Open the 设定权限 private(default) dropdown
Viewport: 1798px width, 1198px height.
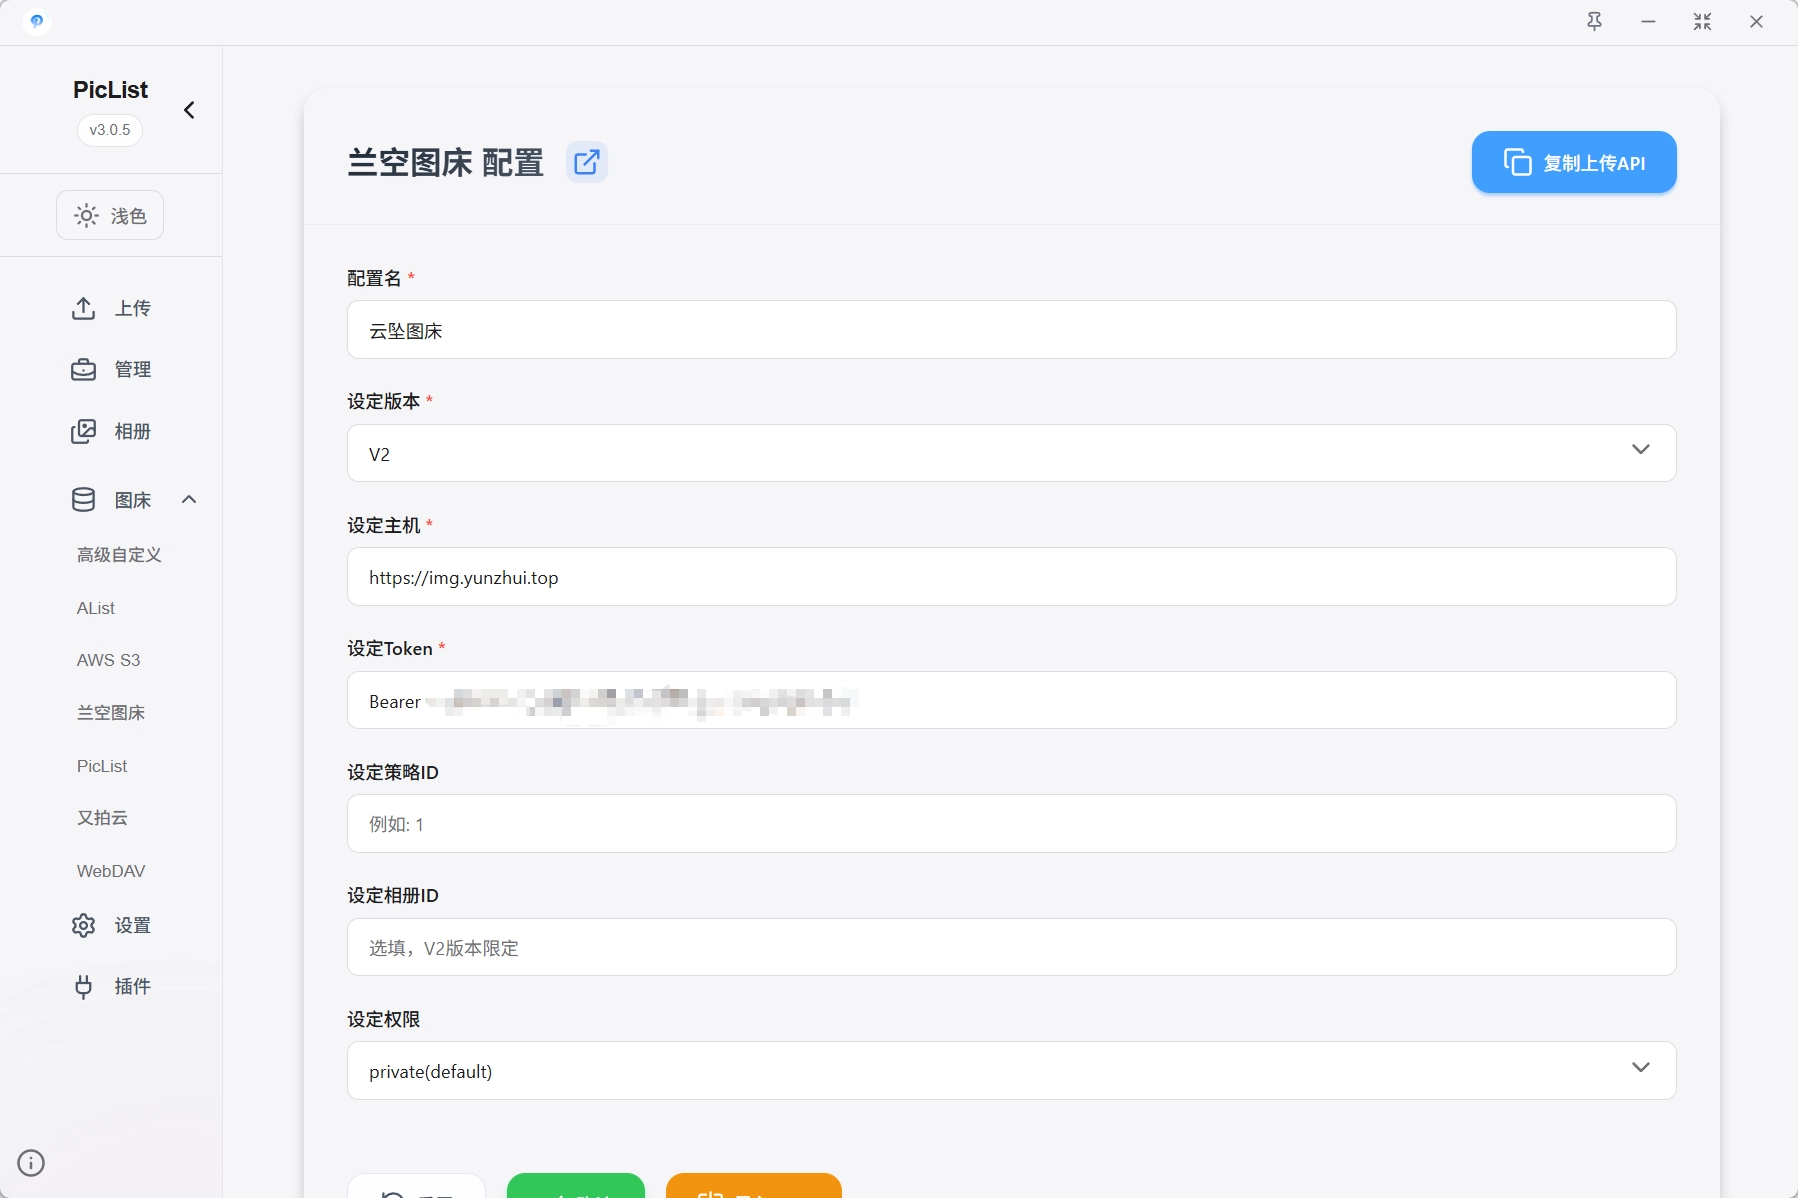[1011, 1071]
